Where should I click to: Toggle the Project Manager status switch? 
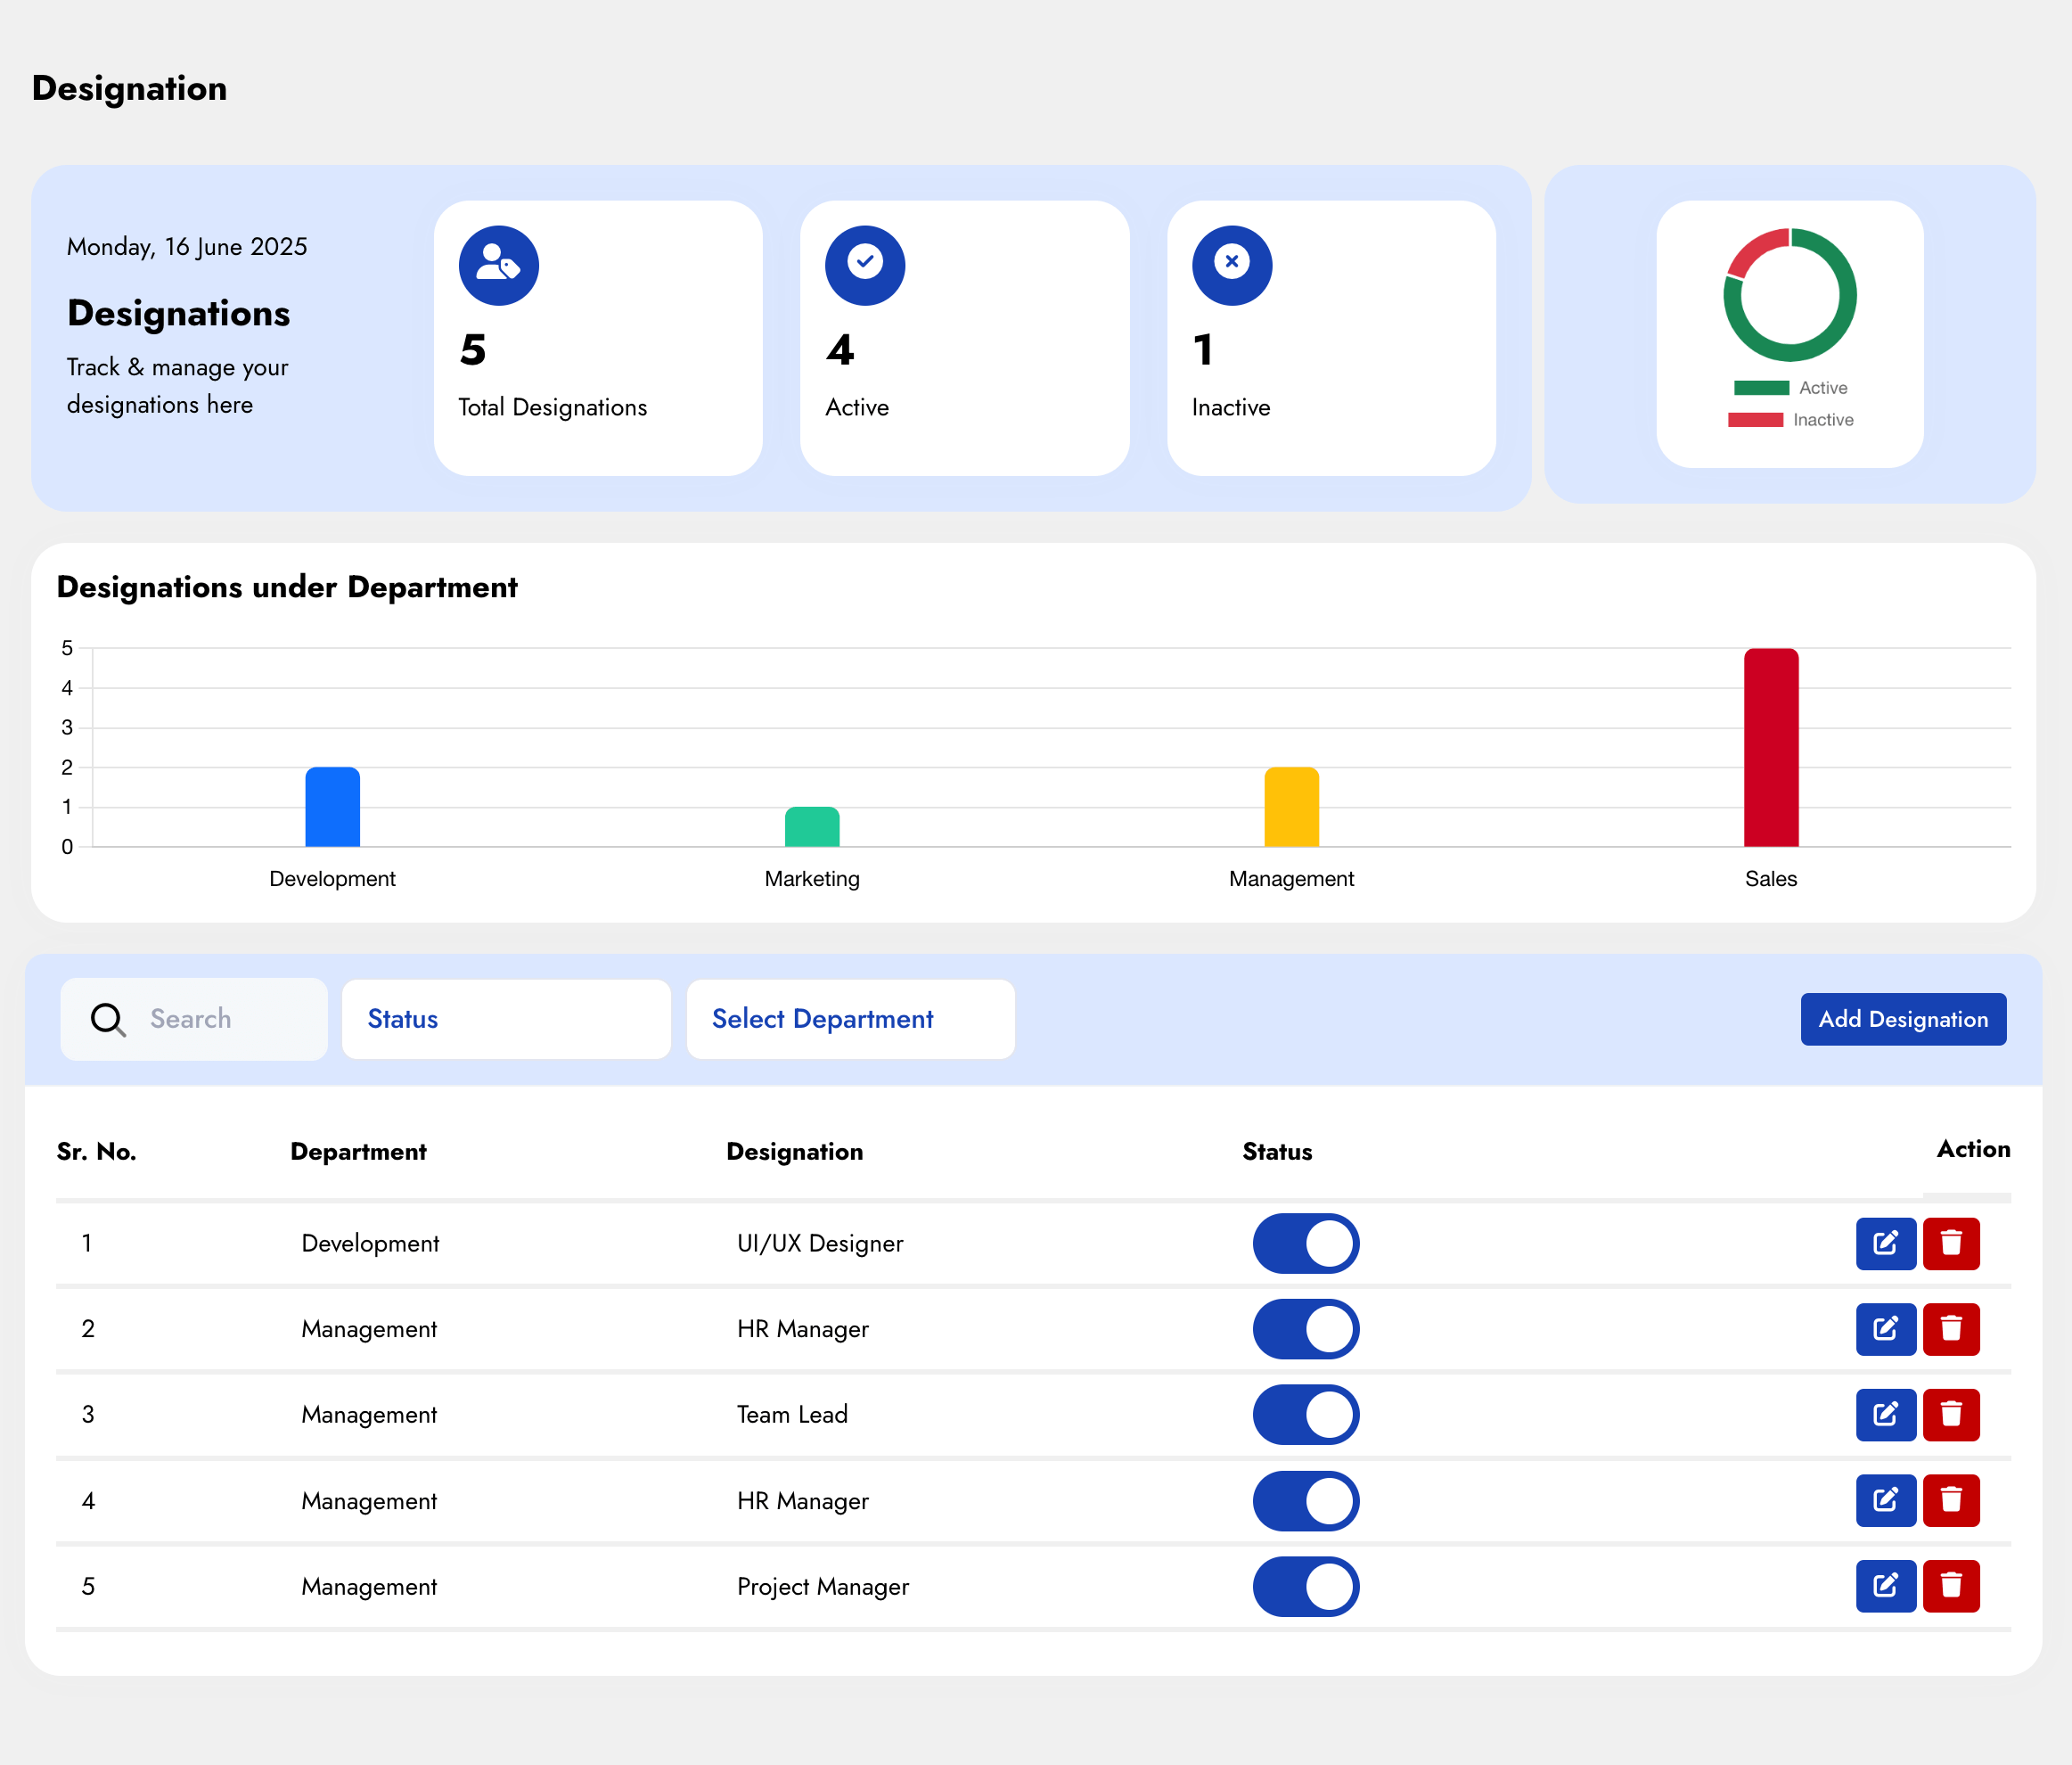pyautogui.click(x=1305, y=1586)
